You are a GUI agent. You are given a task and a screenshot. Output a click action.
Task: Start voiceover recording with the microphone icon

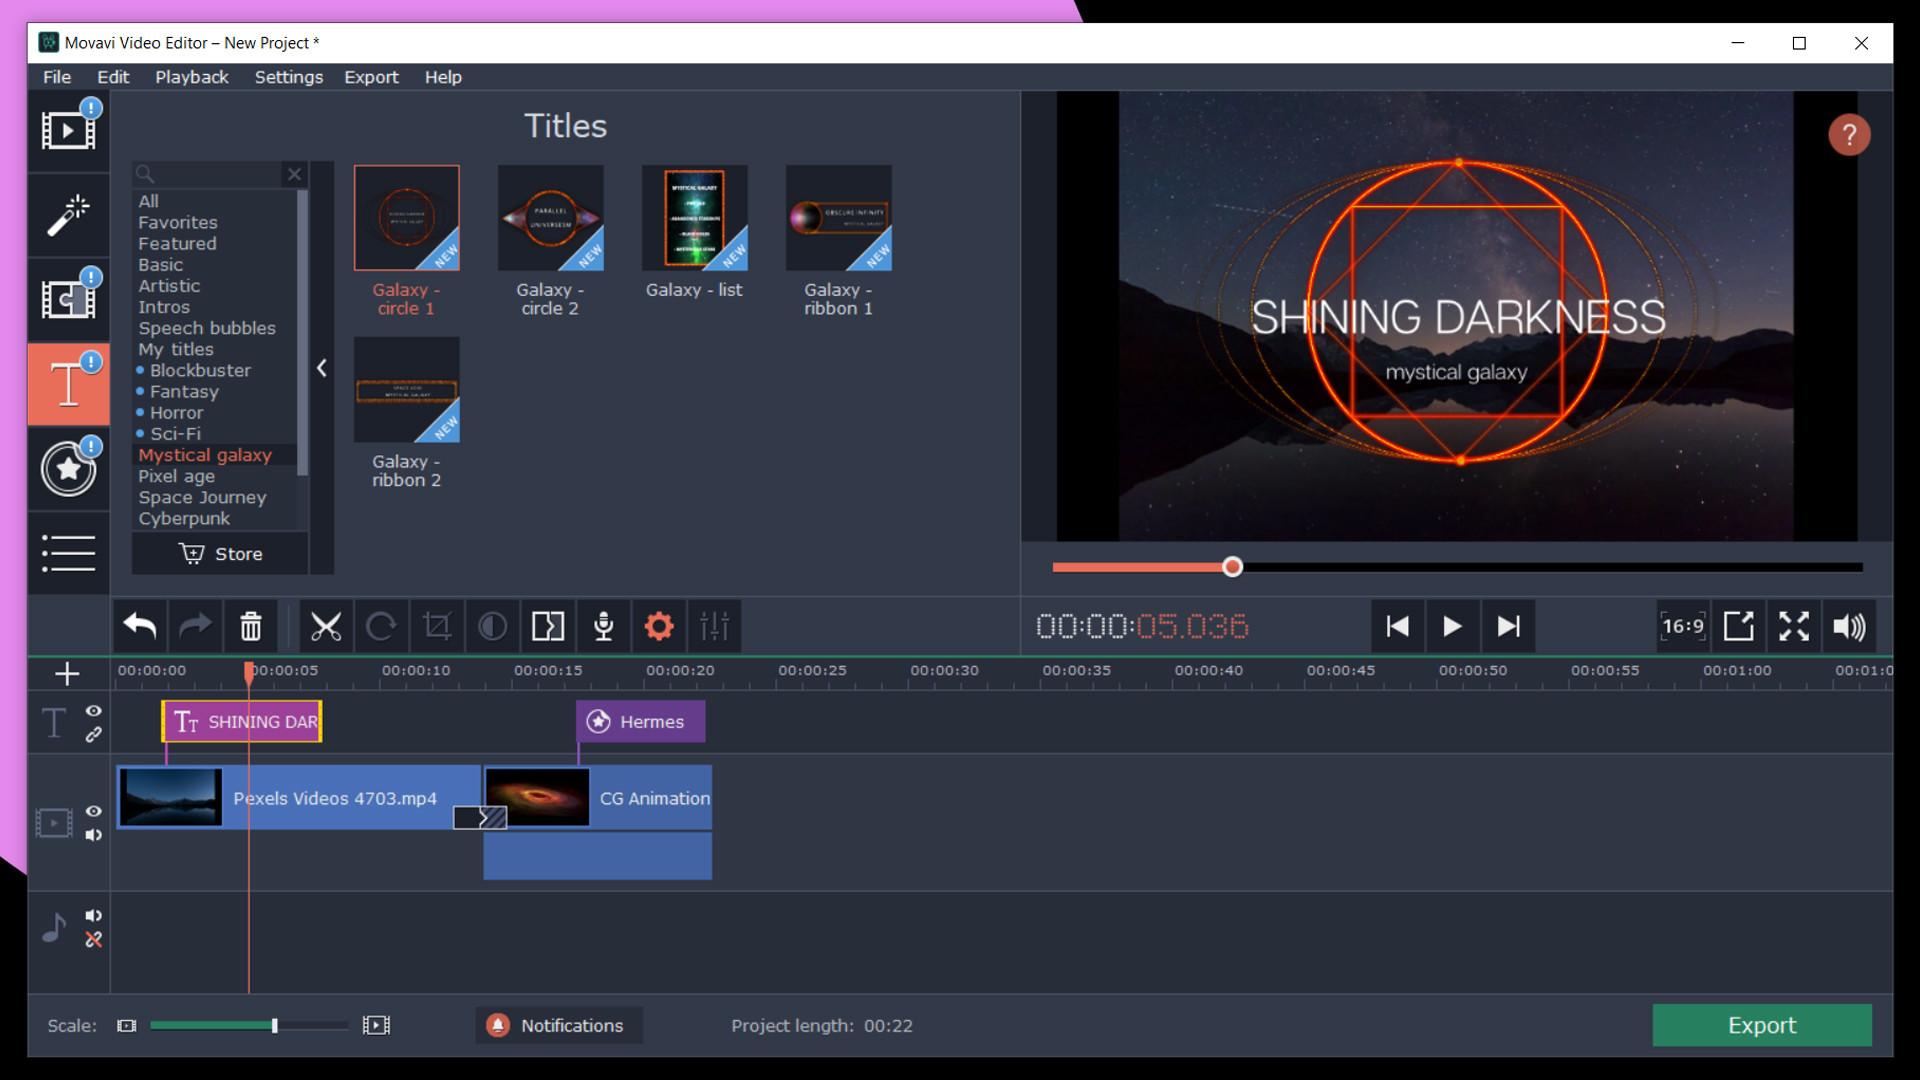pyautogui.click(x=603, y=626)
